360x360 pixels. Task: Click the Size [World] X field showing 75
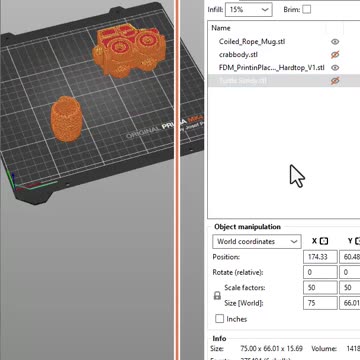(x=320, y=303)
